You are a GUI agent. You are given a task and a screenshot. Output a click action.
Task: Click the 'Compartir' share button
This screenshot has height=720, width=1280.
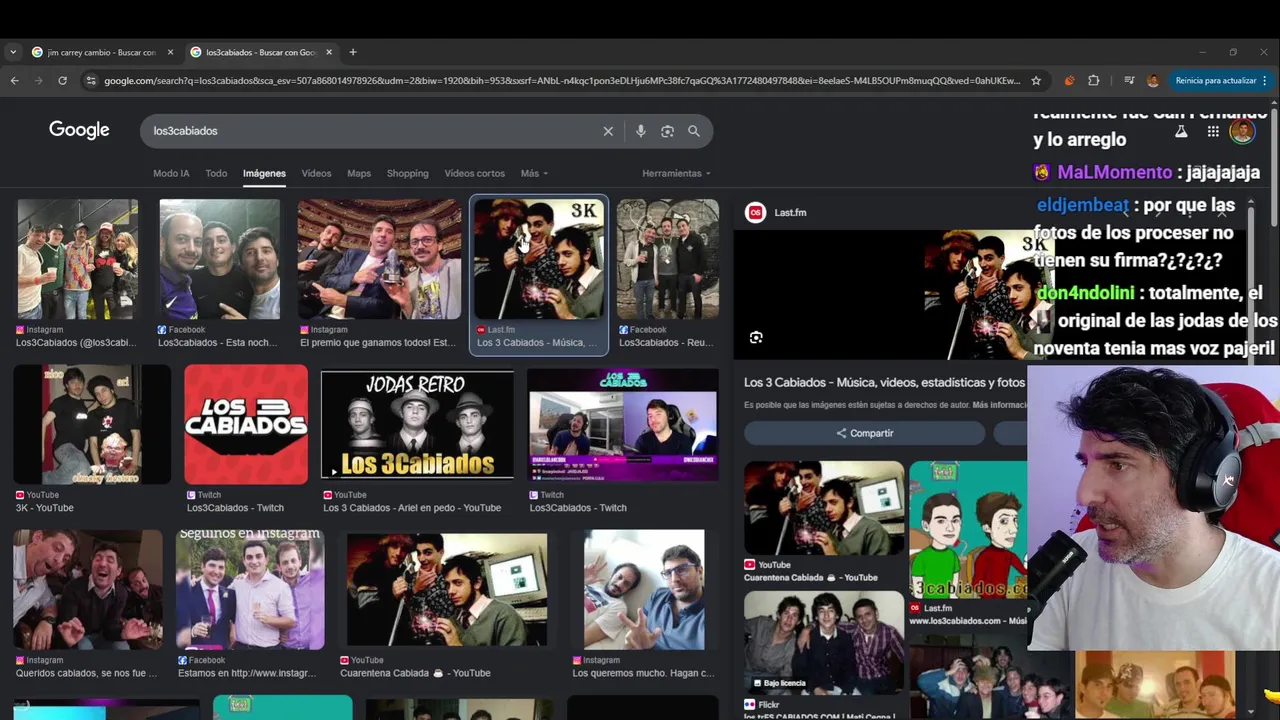click(x=865, y=433)
